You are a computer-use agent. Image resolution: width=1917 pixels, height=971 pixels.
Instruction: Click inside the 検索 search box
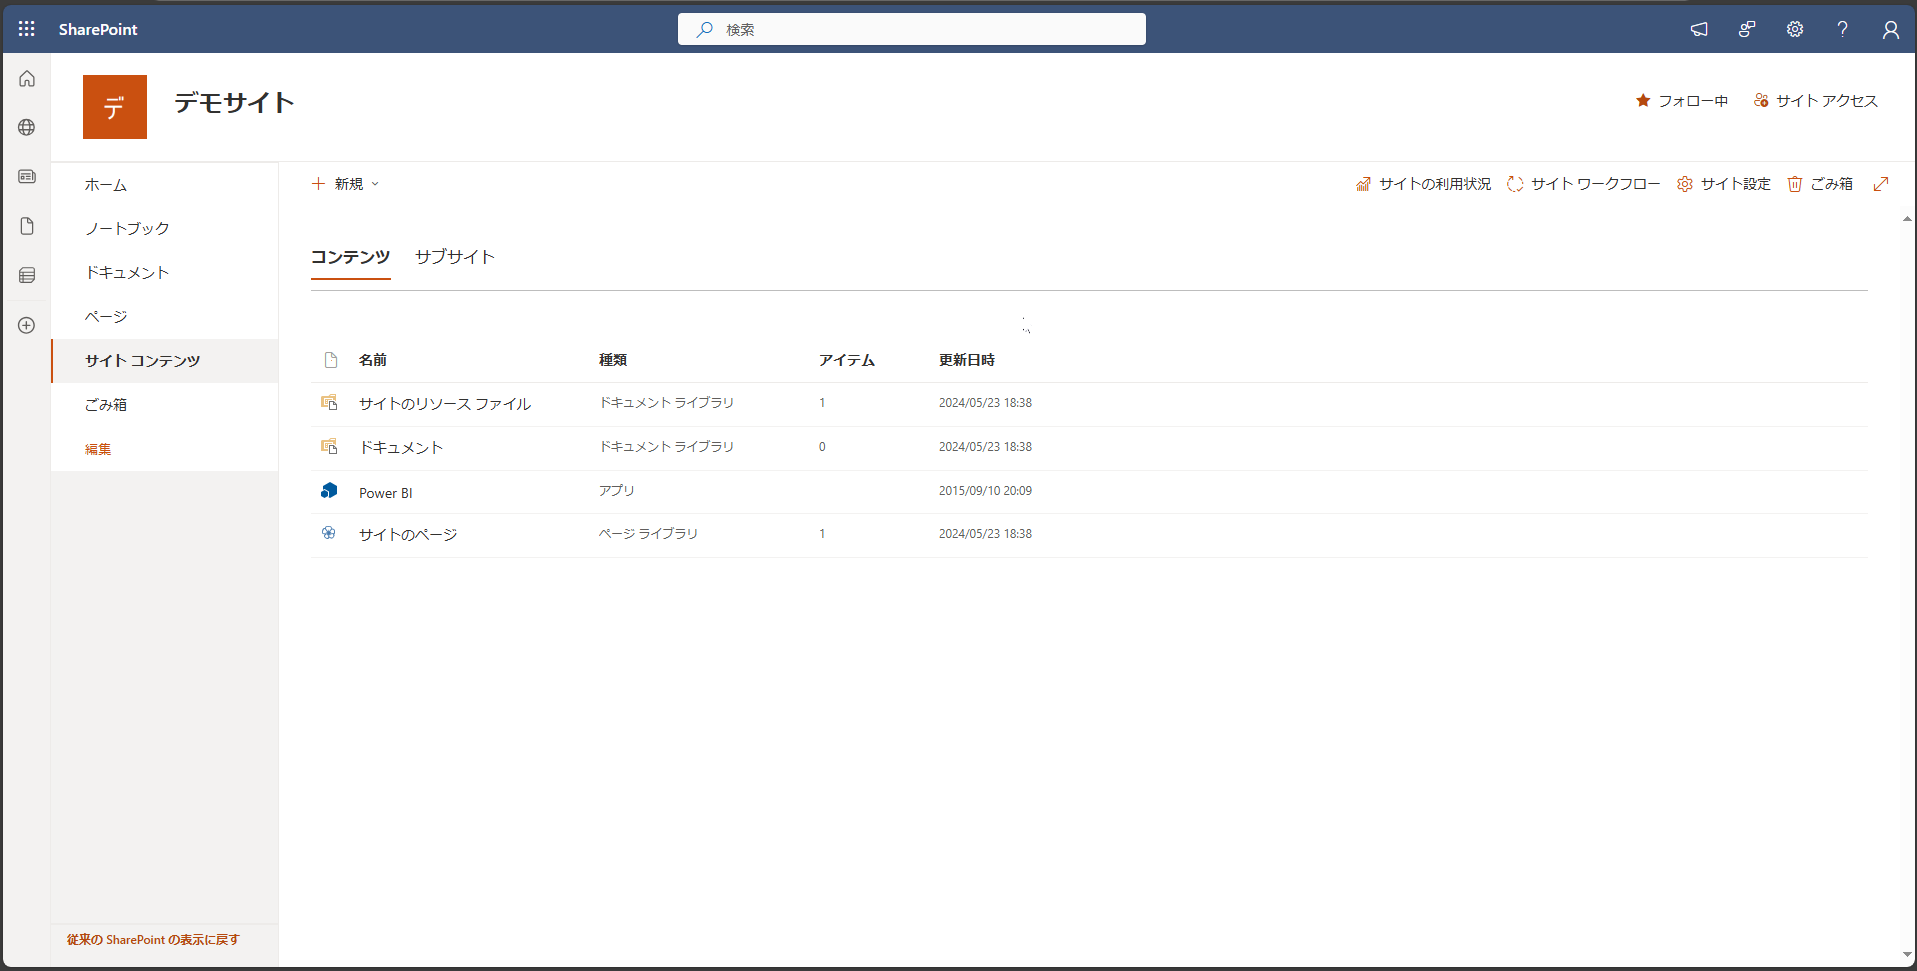[911, 29]
